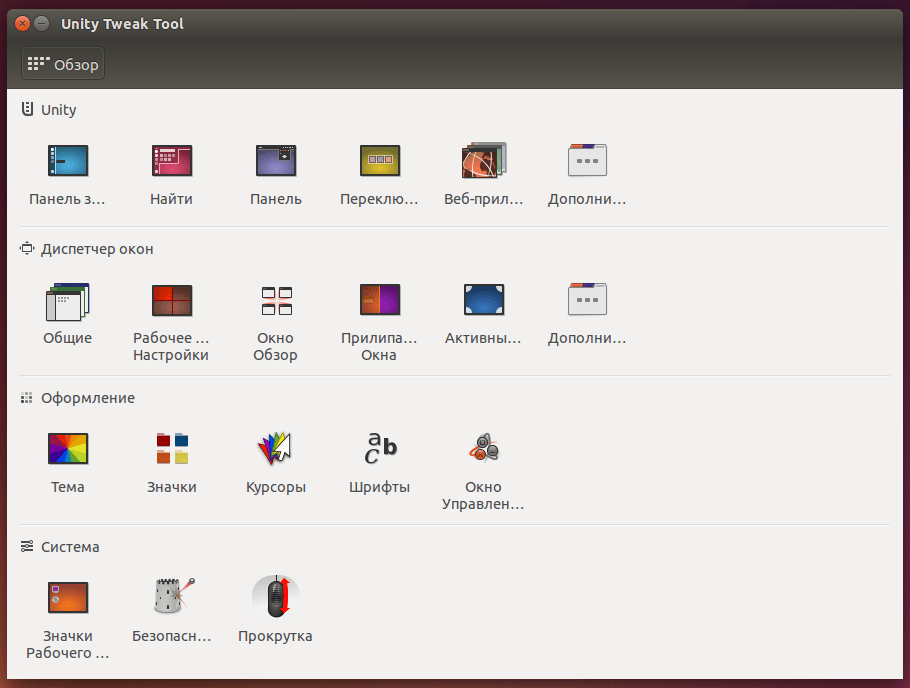Open the Переклю… switcher settings icon

point(380,160)
